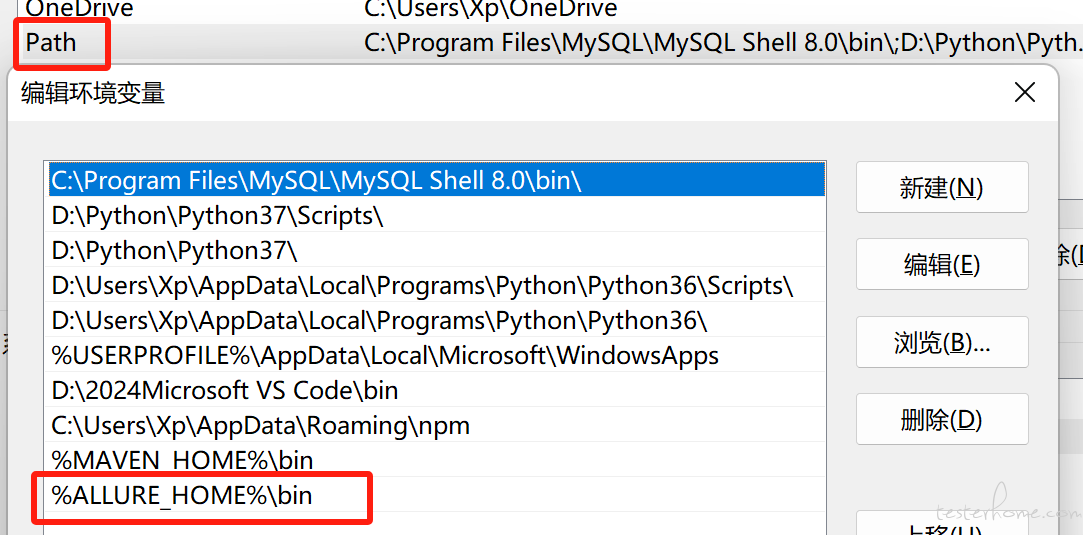This screenshot has height=535, width=1083.
Task: Click the Path variable value text
Action: (722, 43)
